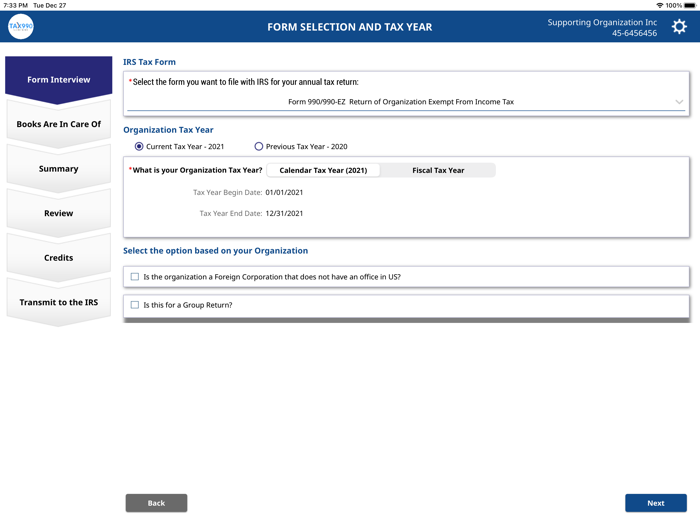This screenshot has height=525, width=700.
Task: Tap the Tue Dec 27 date in status bar
Action: (50, 5)
